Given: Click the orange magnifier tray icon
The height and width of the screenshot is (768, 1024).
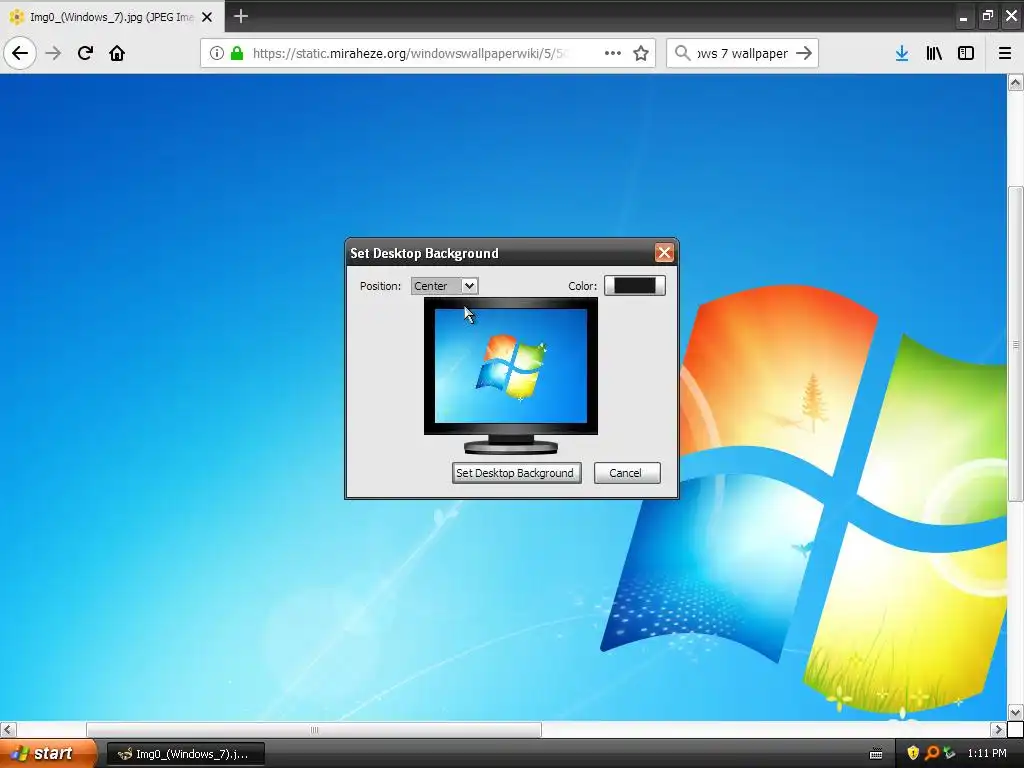Looking at the screenshot, I should pyautogui.click(x=931, y=753).
